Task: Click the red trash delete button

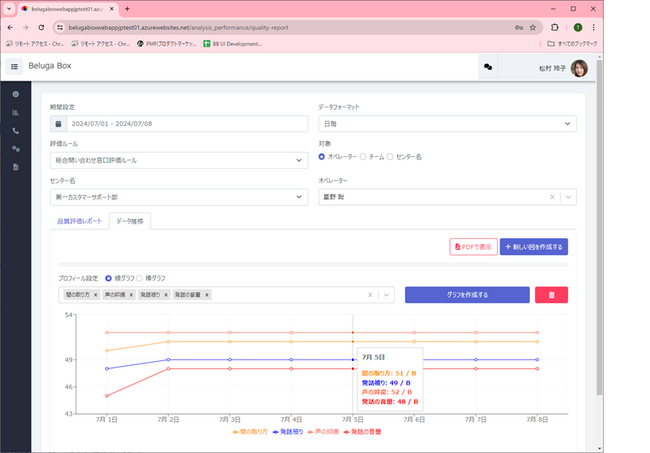Action: coord(551,295)
